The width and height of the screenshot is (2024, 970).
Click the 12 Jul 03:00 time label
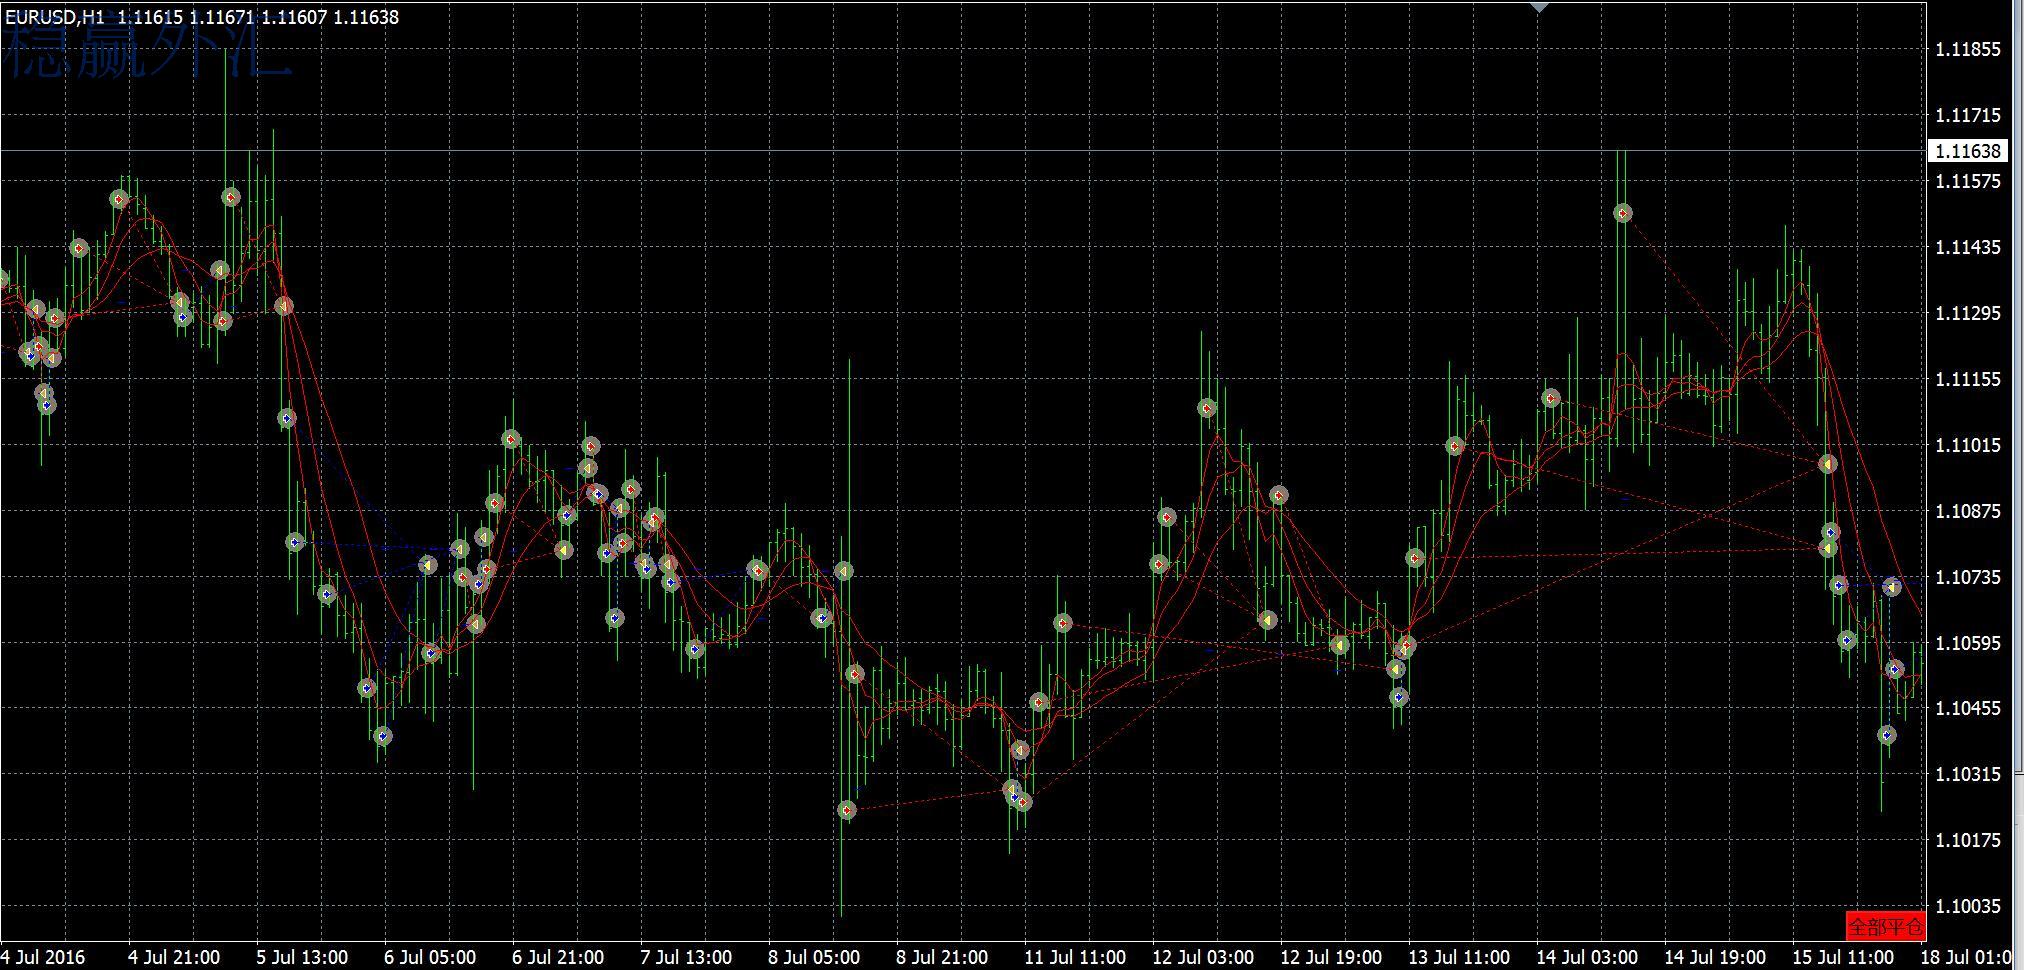[x=1203, y=957]
